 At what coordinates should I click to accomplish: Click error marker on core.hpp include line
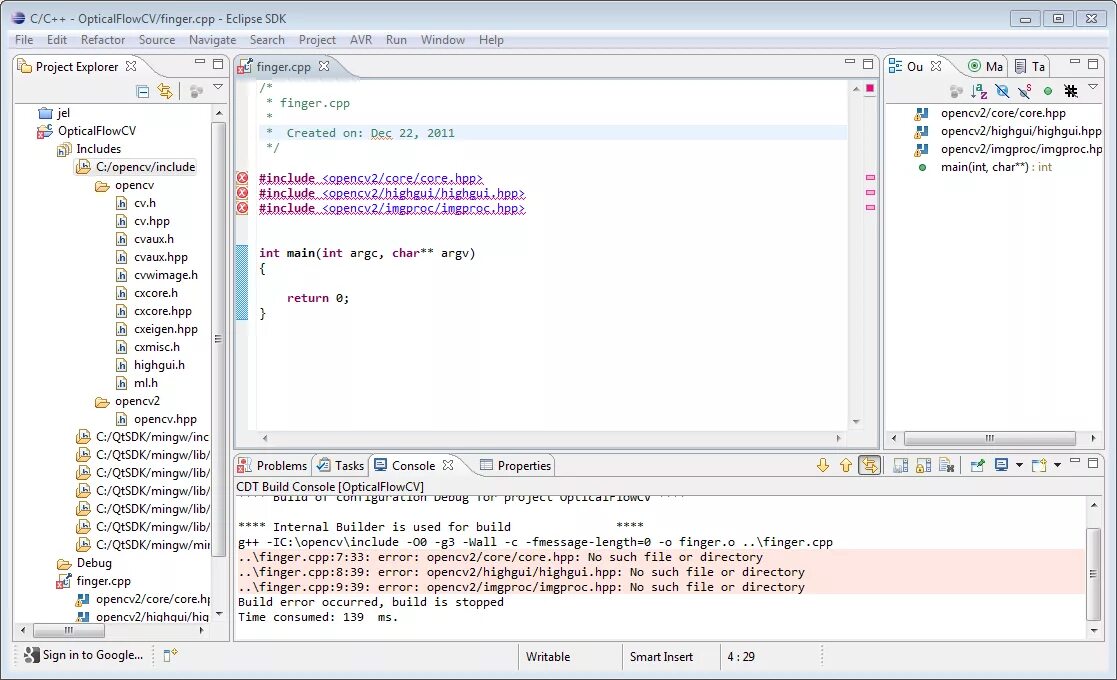coord(242,178)
